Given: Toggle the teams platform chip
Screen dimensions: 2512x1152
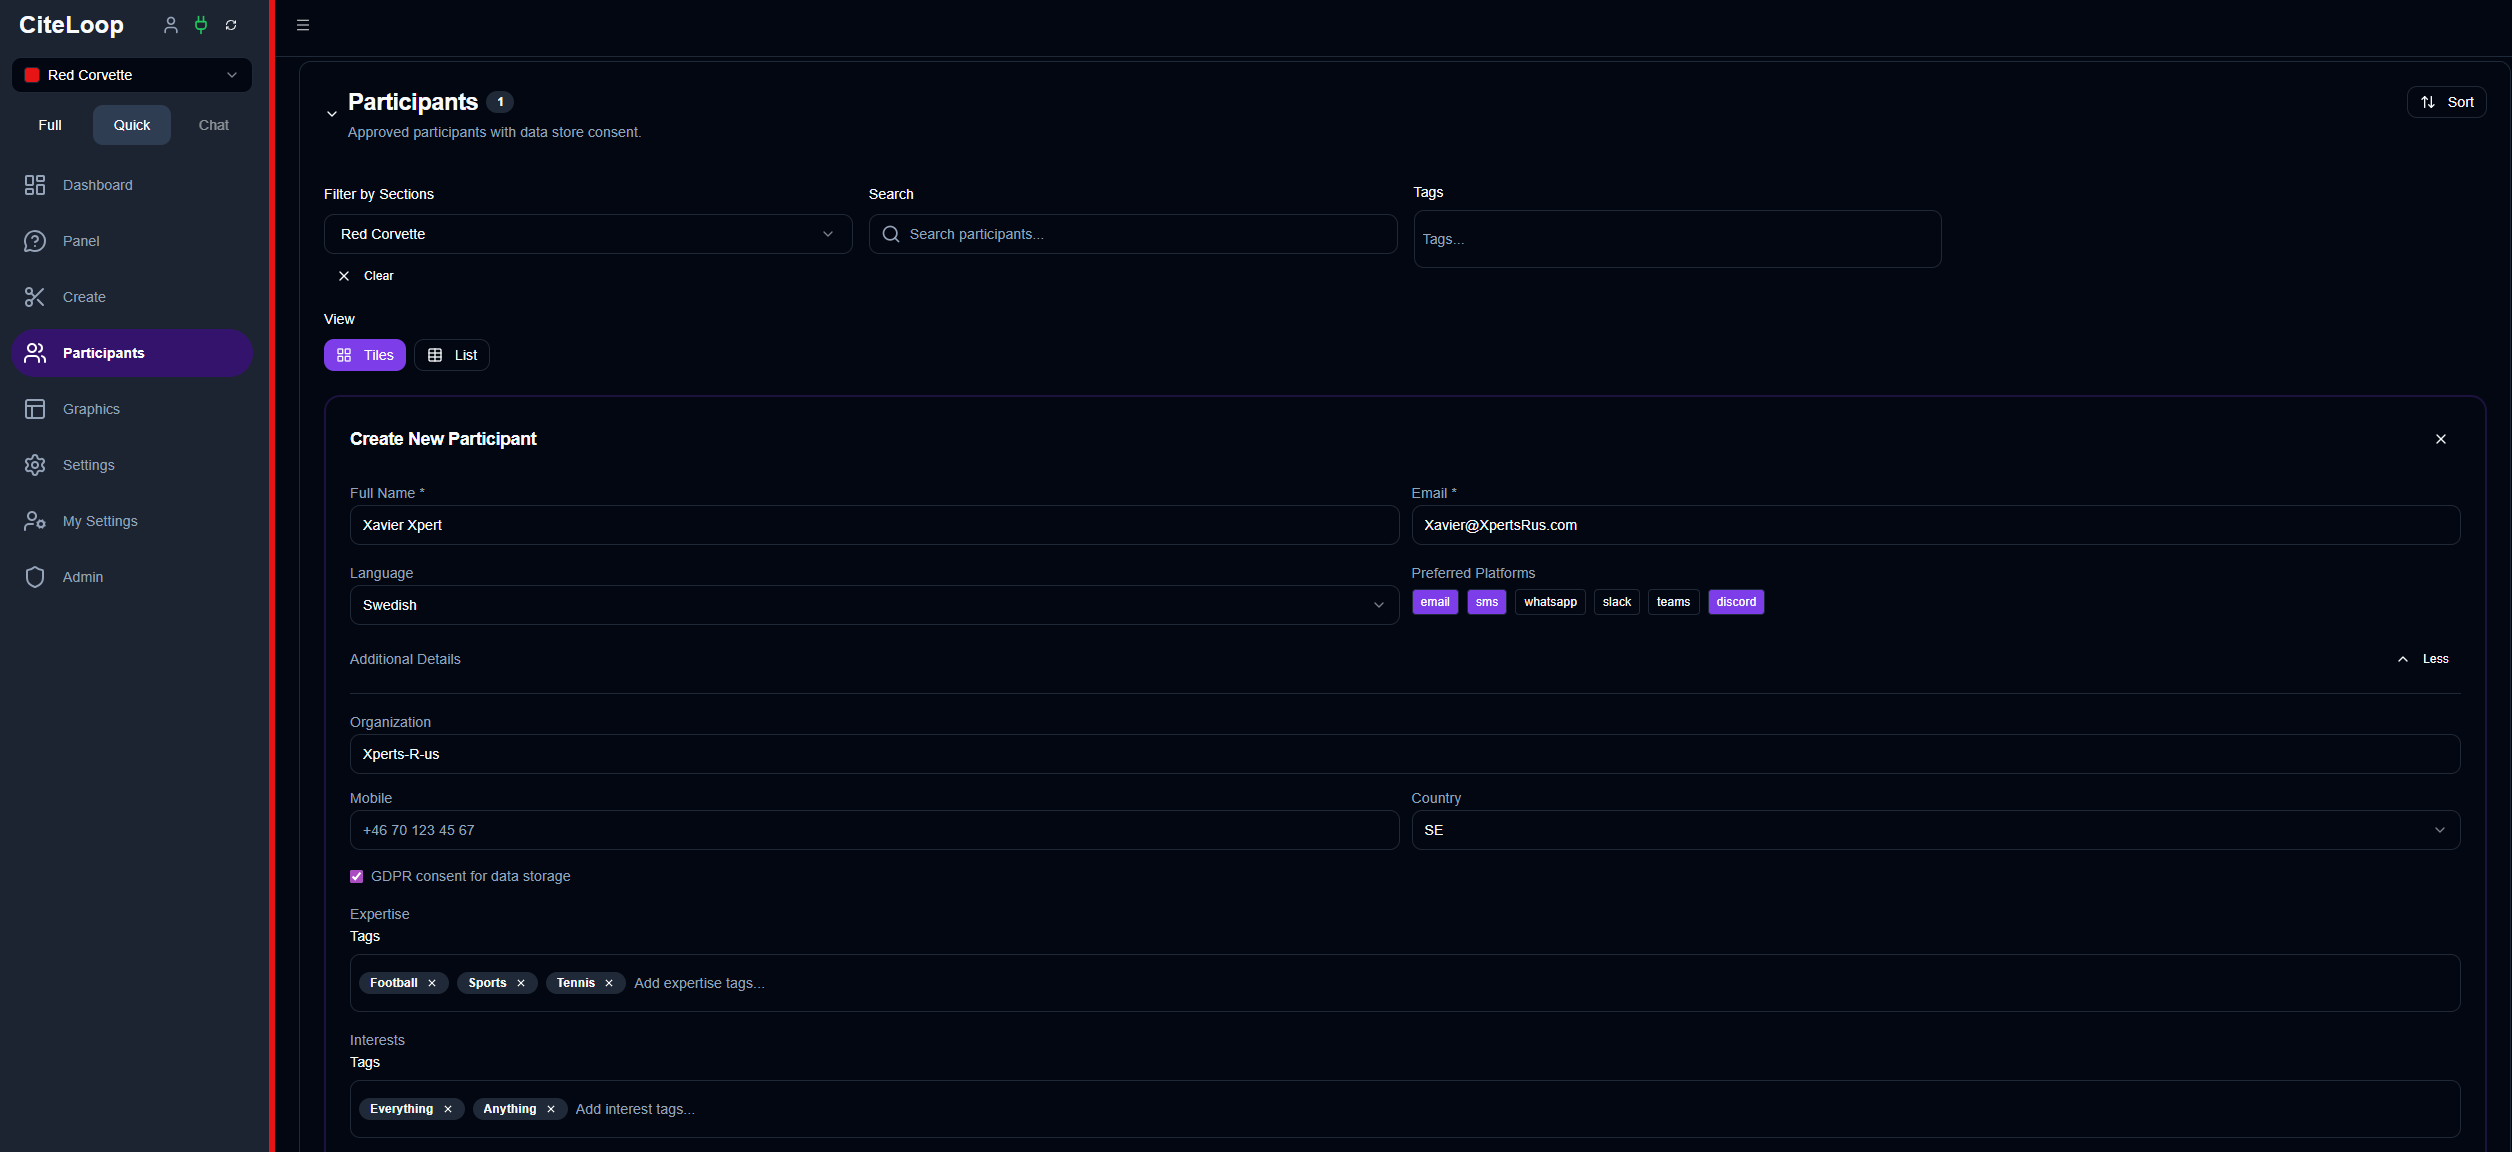Looking at the screenshot, I should [x=1673, y=602].
